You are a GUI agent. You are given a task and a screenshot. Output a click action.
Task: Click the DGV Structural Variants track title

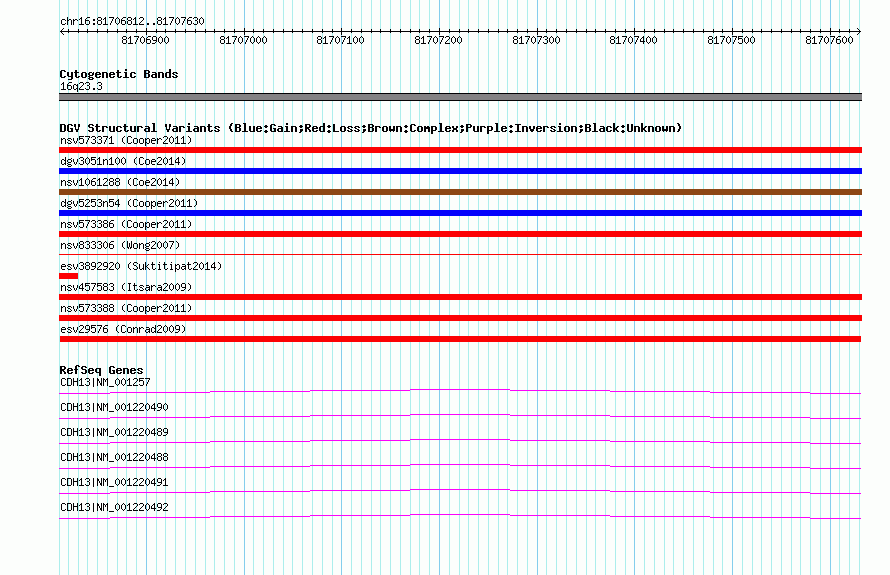pos(371,128)
